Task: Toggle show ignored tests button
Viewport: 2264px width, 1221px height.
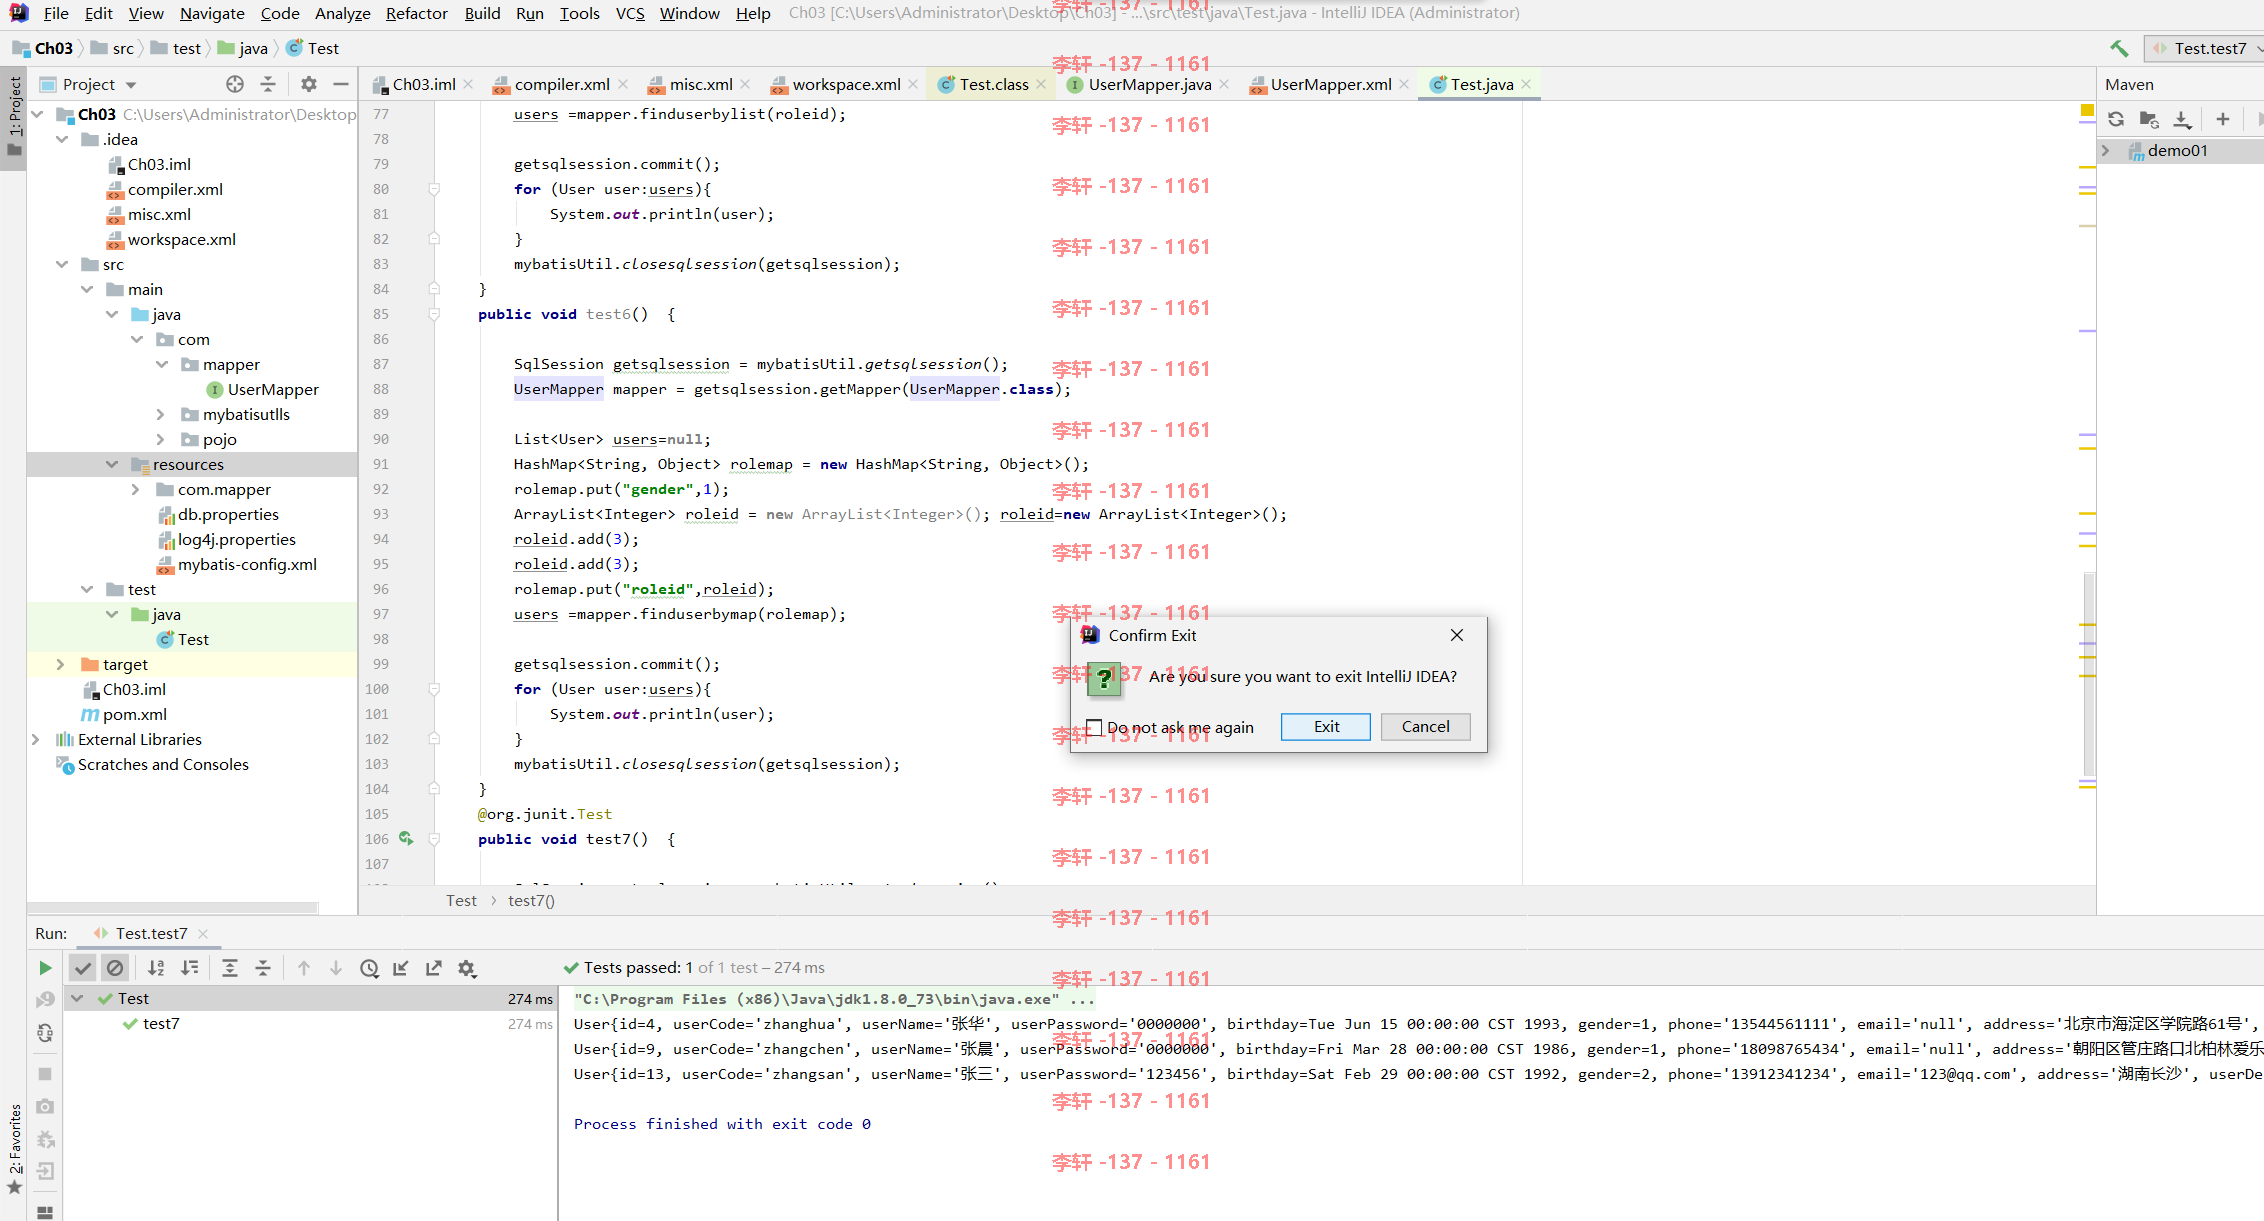Action: [x=116, y=968]
